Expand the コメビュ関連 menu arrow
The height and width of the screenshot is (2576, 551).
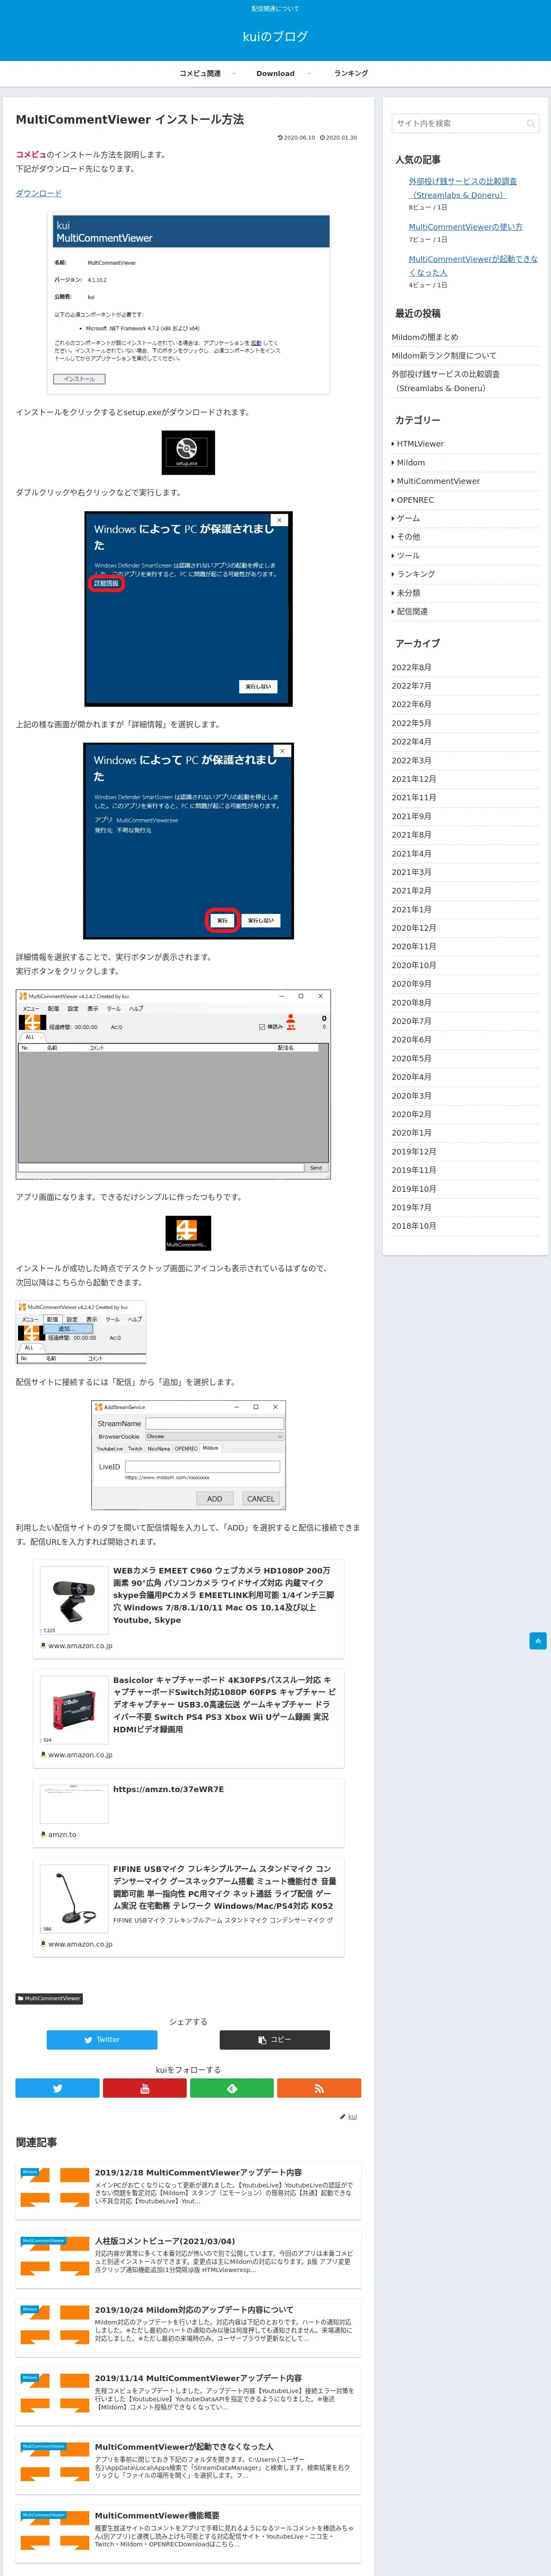[234, 73]
